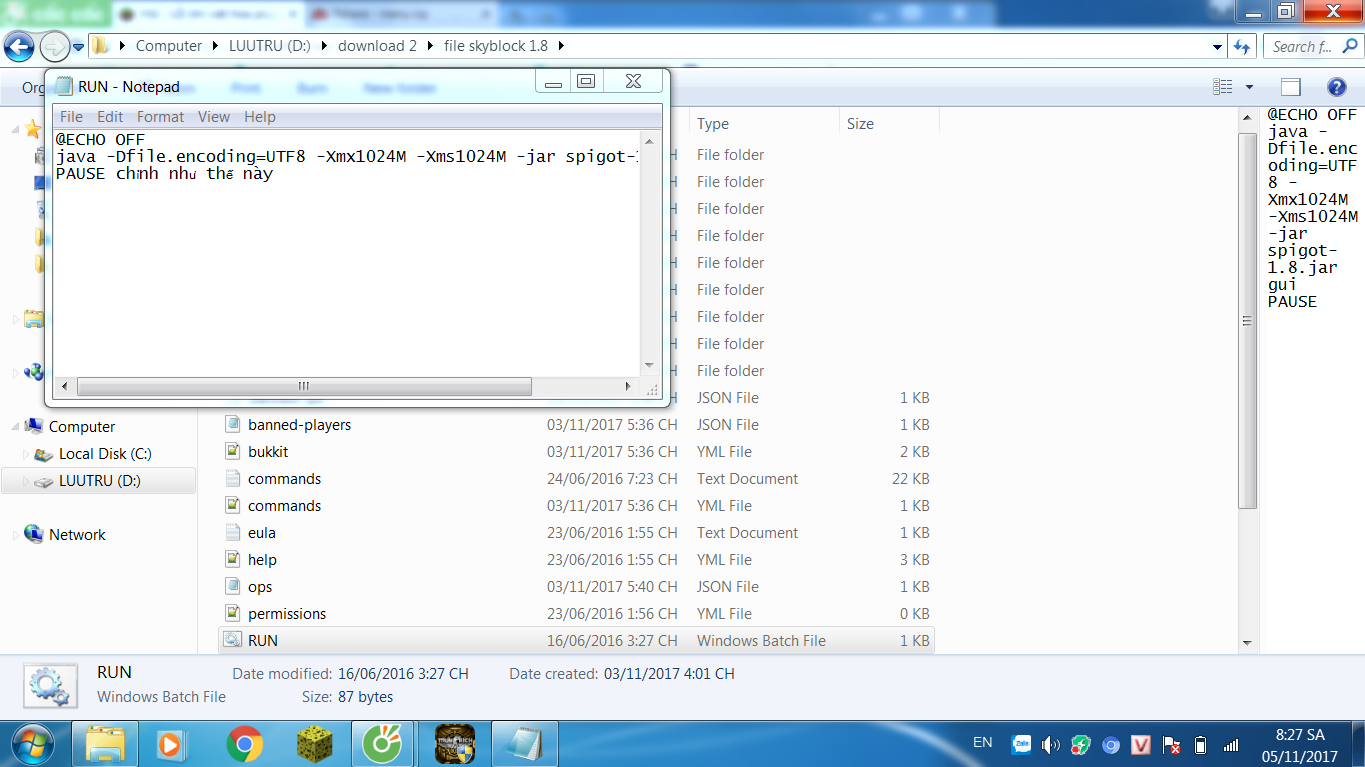The image size is (1365, 767).
Task: Select the eula text file
Action: tap(577, 533)
